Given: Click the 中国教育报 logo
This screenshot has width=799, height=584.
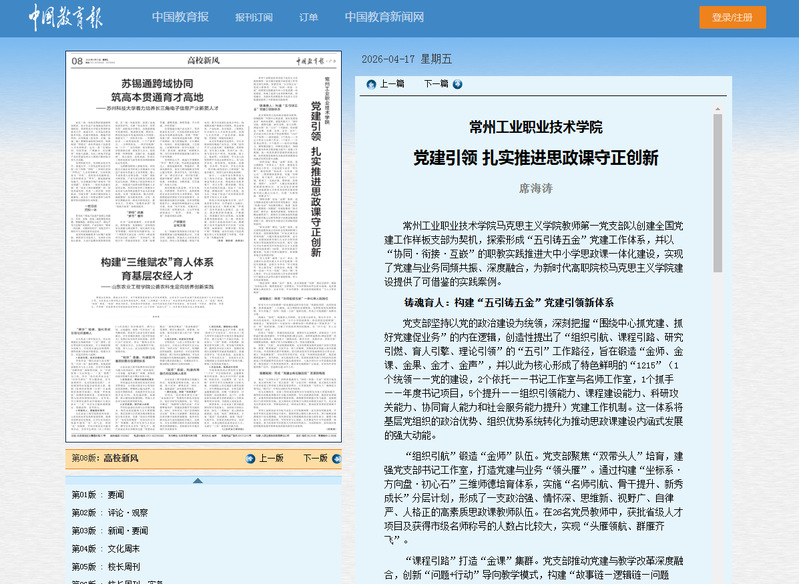Looking at the screenshot, I should click(64, 17).
